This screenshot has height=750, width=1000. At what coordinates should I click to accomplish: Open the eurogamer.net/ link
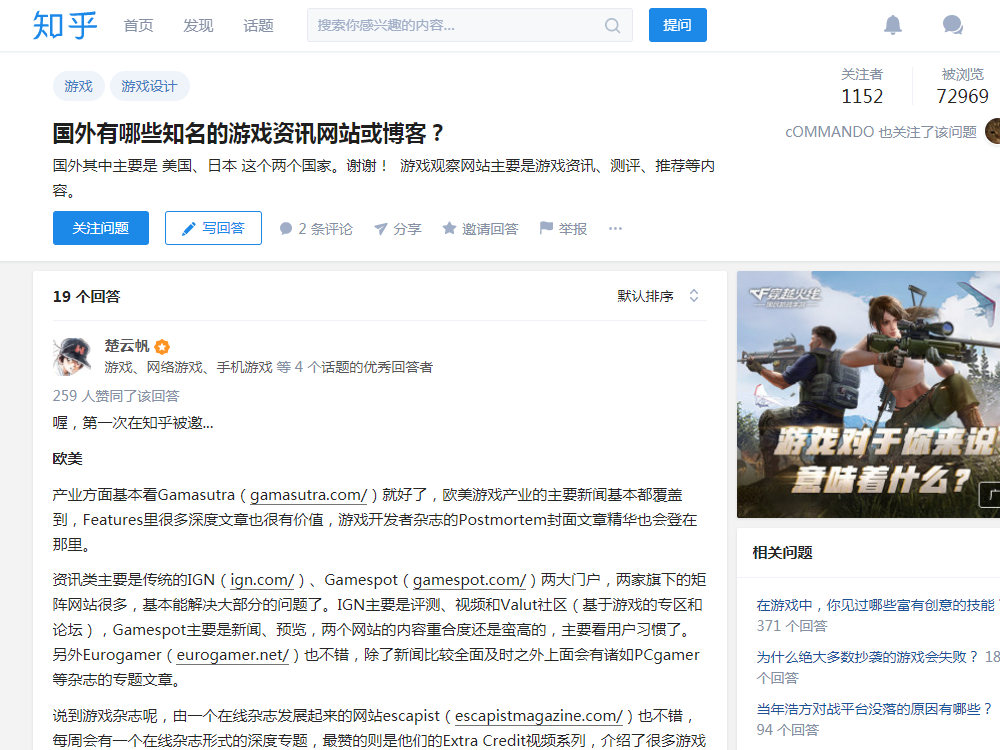[x=233, y=655]
